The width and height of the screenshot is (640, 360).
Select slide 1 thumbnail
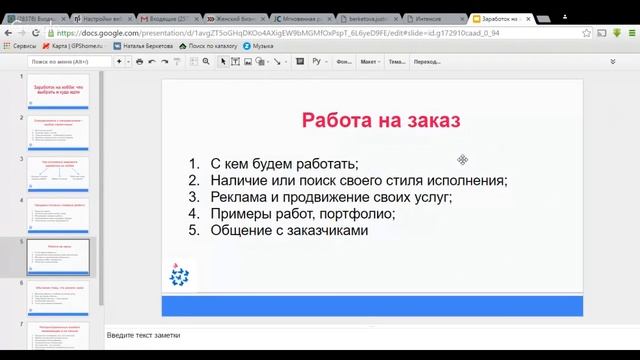pos(58,91)
